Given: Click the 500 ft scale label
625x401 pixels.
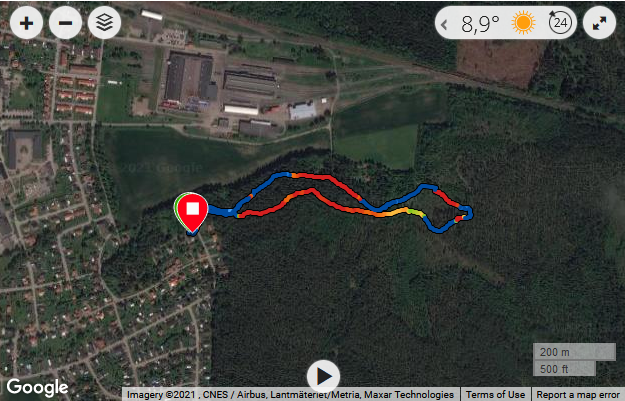Looking at the screenshot, I should pos(554,369).
